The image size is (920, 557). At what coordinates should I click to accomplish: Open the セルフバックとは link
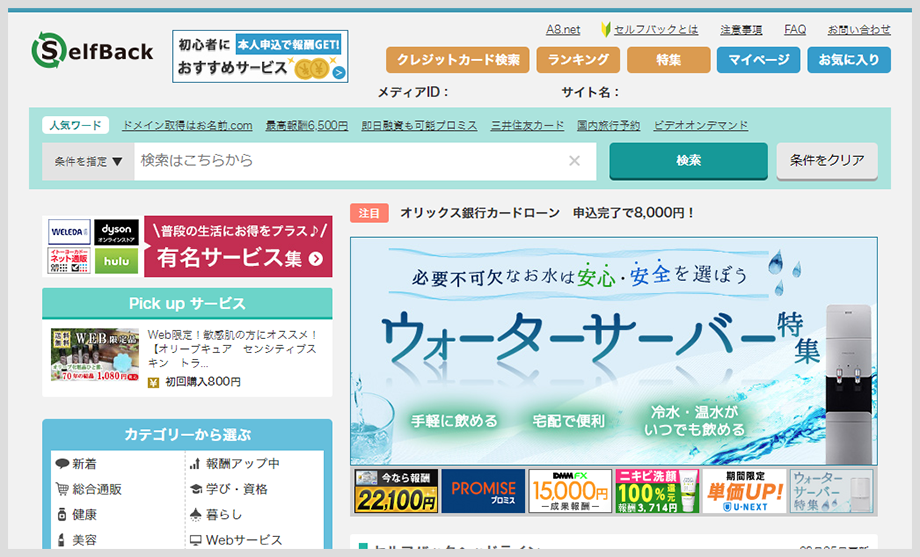(x=656, y=29)
